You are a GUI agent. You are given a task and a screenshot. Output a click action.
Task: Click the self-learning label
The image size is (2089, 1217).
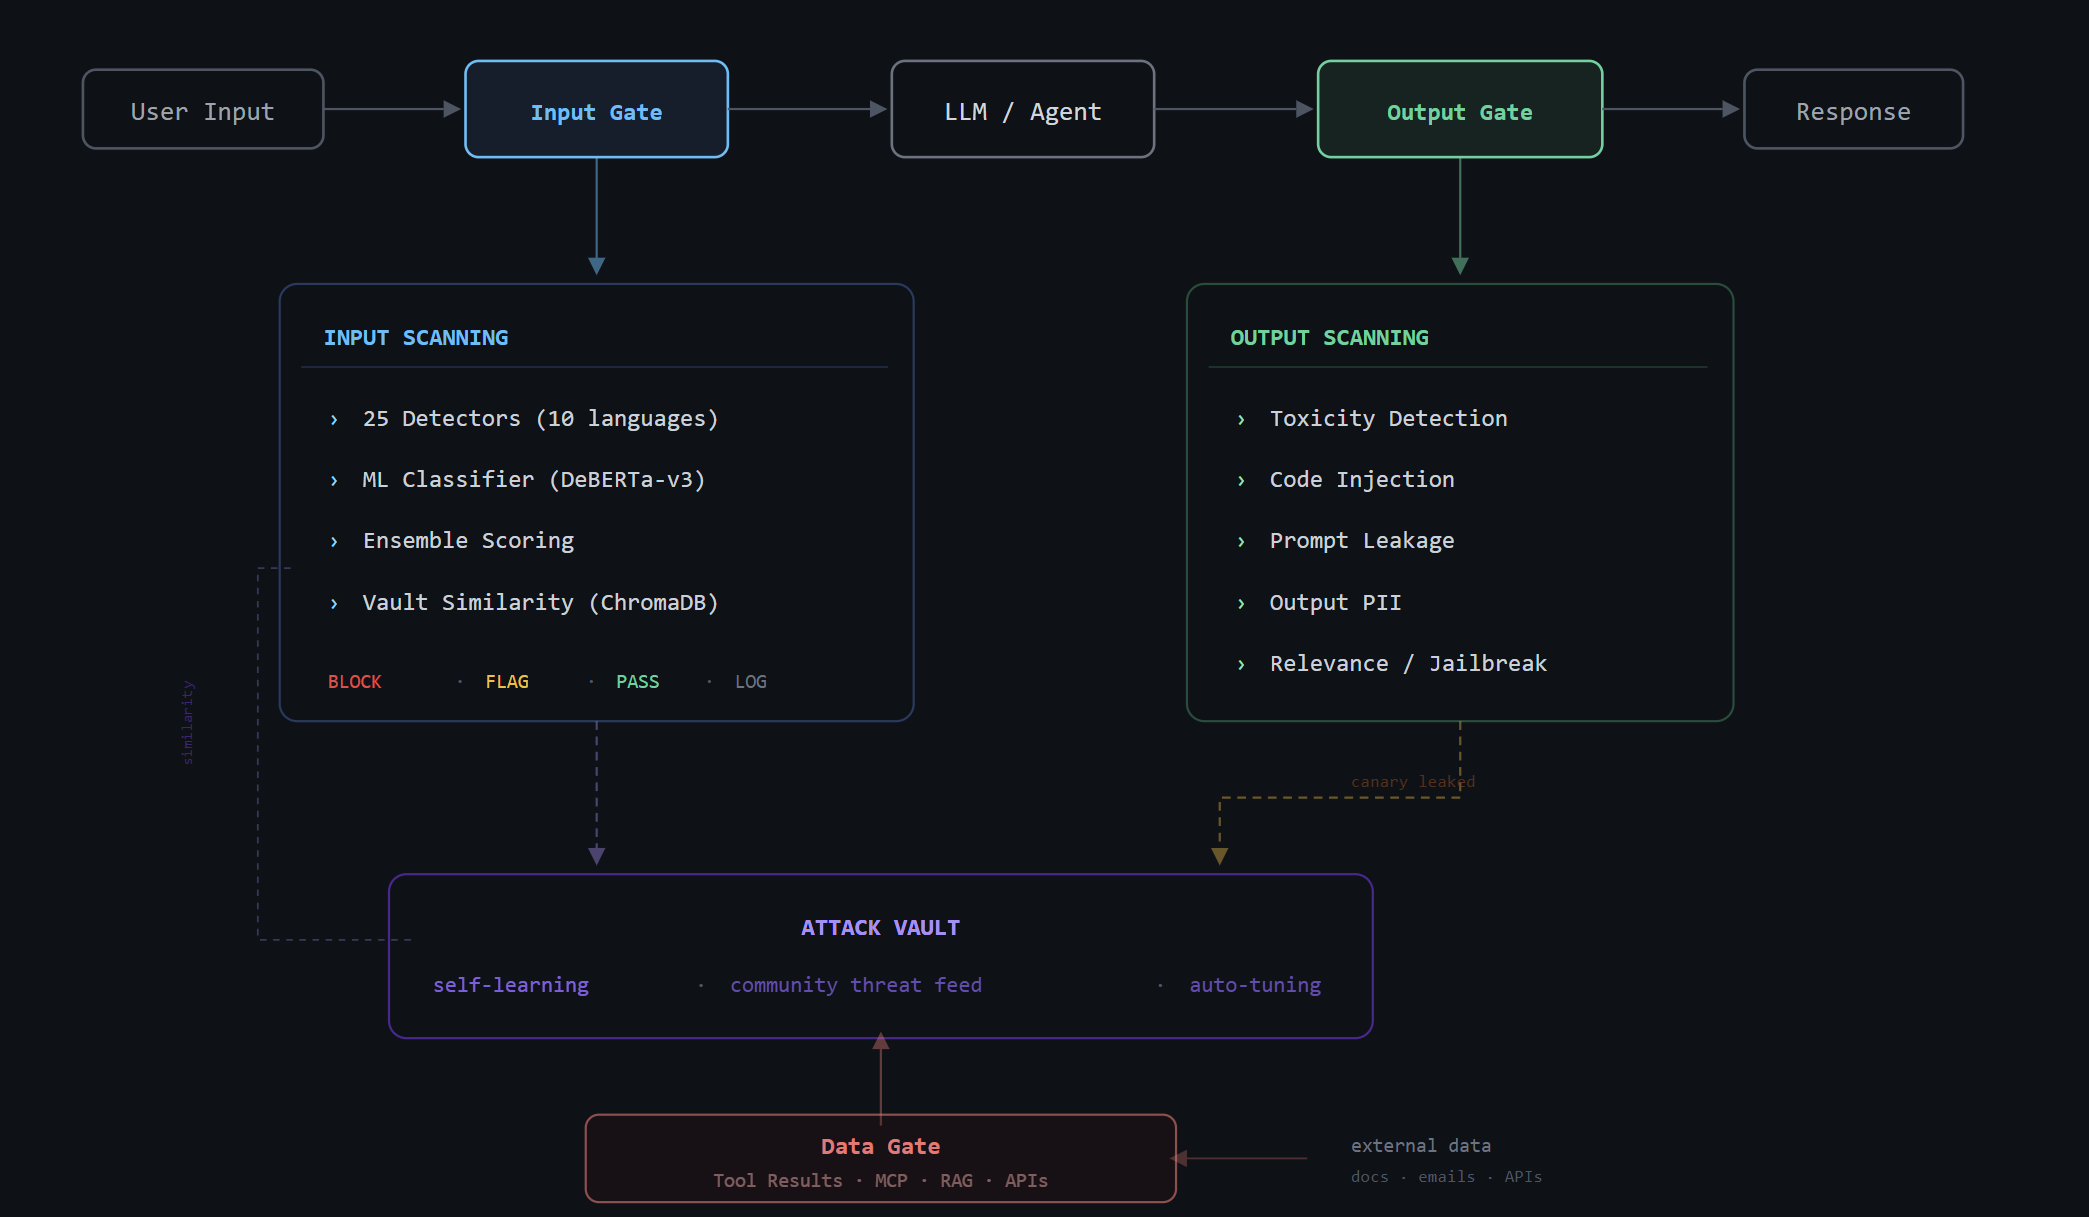pos(511,985)
